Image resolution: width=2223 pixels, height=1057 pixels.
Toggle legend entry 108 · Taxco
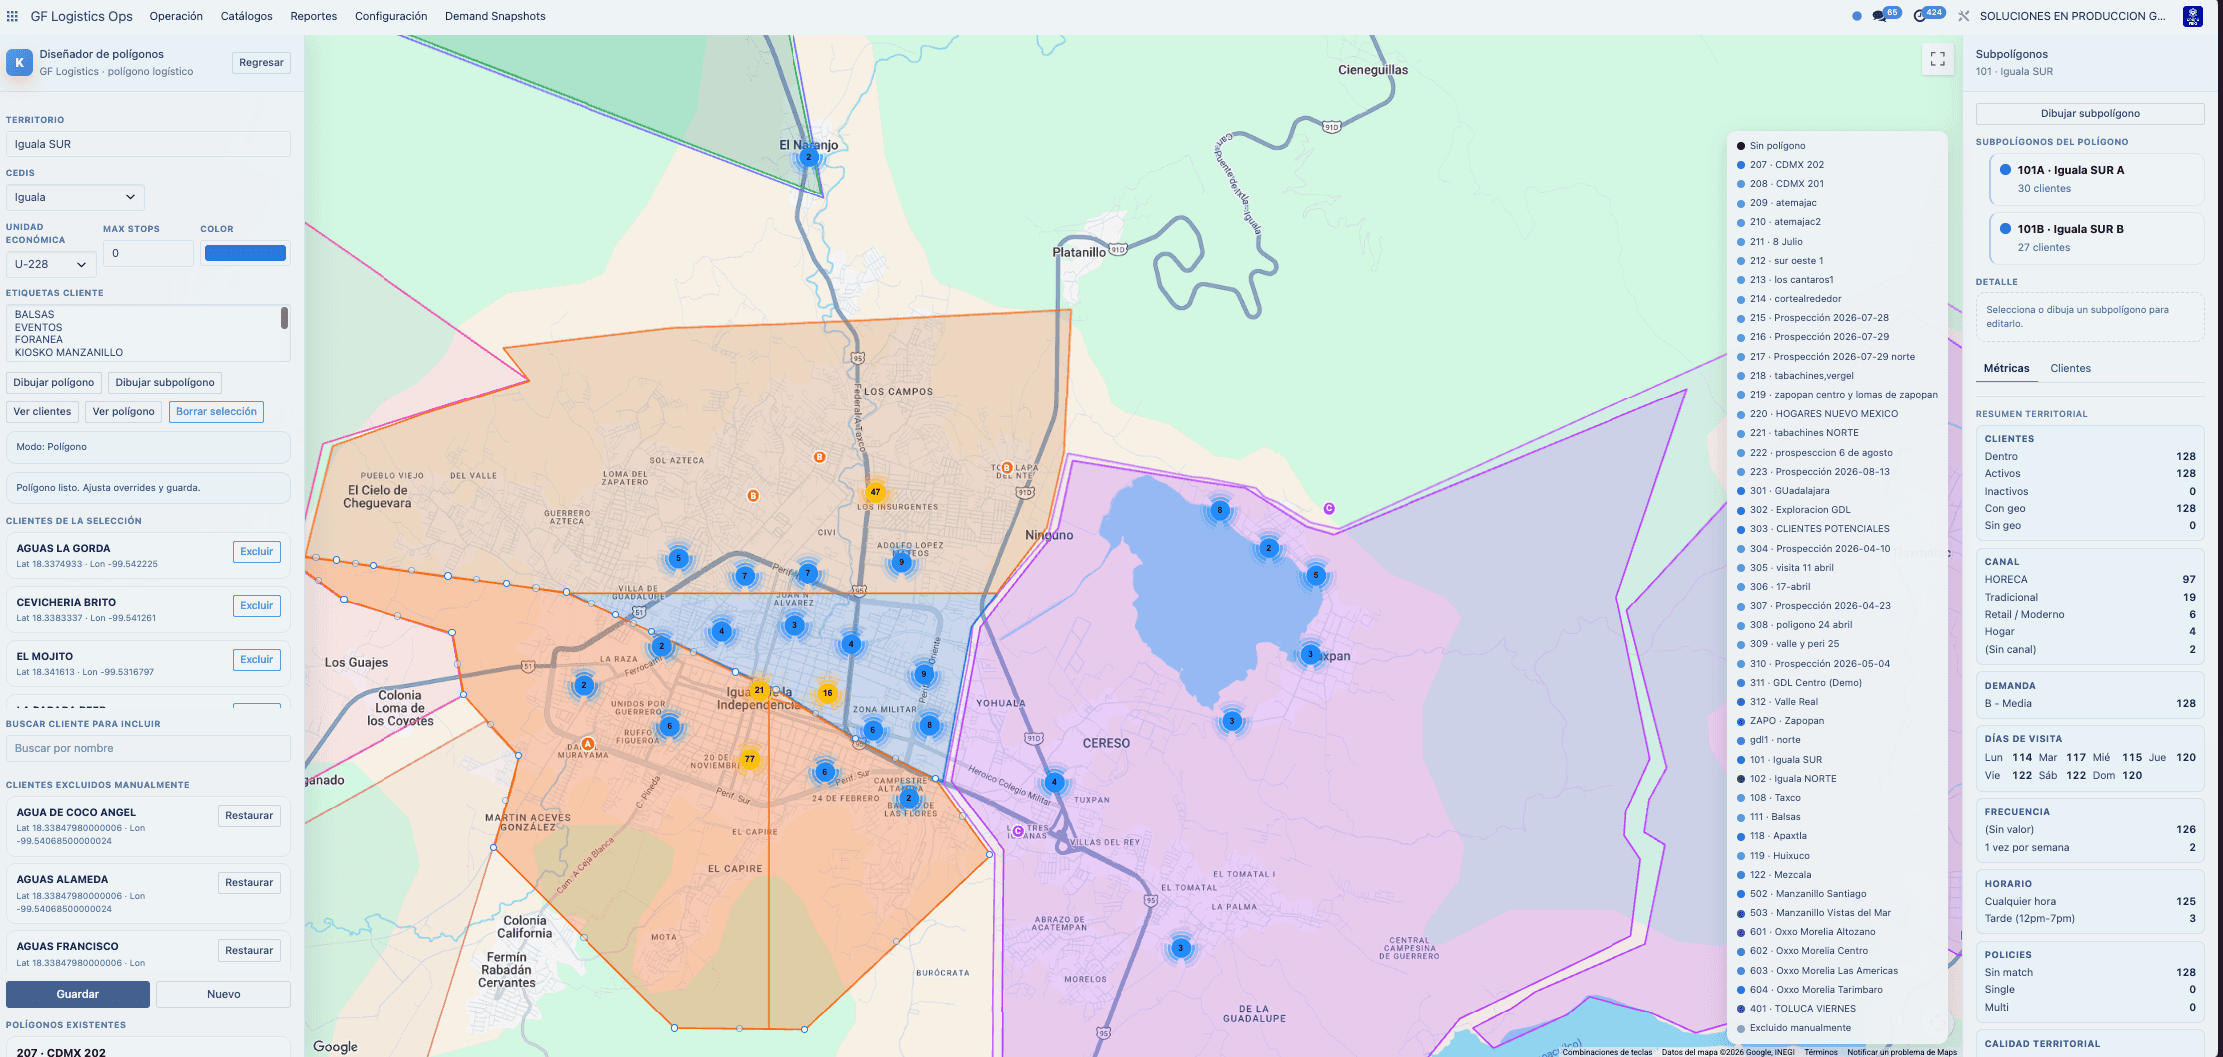coord(1769,798)
